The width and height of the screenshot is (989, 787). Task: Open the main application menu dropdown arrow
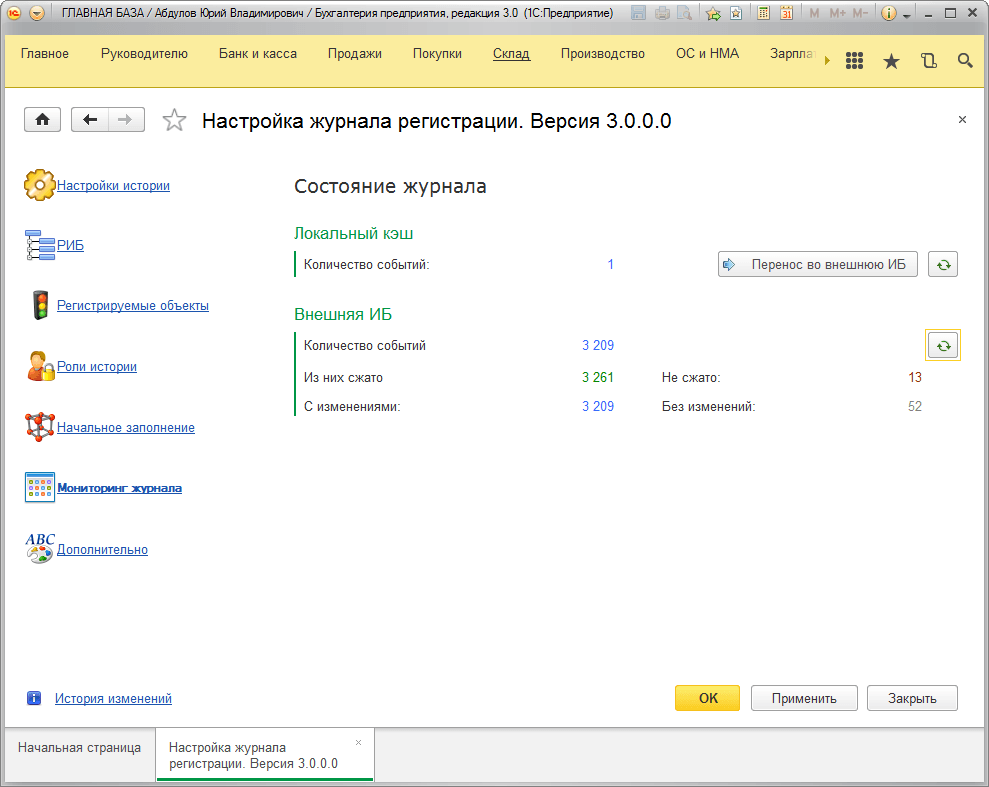tap(37, 13)
